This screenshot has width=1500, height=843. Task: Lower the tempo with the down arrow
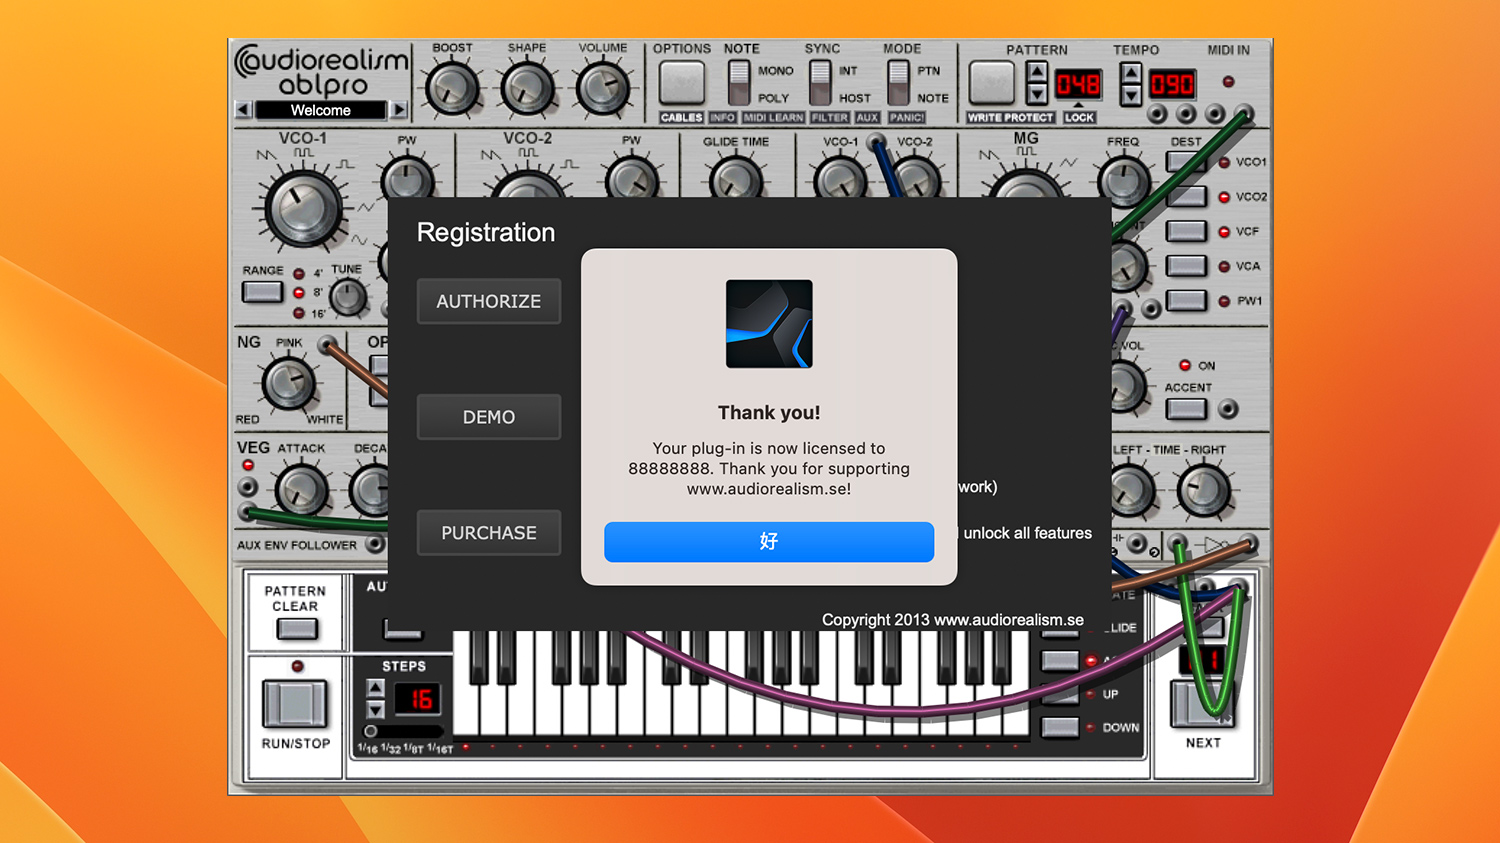pyautogui.click(x=1131, y=94)
